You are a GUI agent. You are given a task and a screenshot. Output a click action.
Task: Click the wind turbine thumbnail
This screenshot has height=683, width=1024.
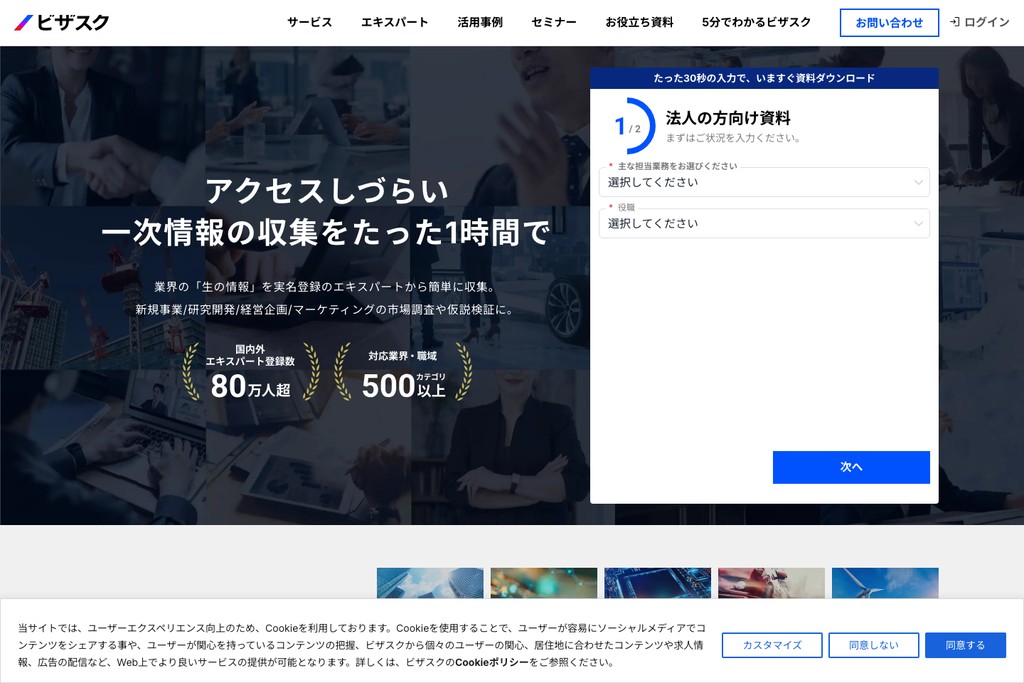click(885, 583)
